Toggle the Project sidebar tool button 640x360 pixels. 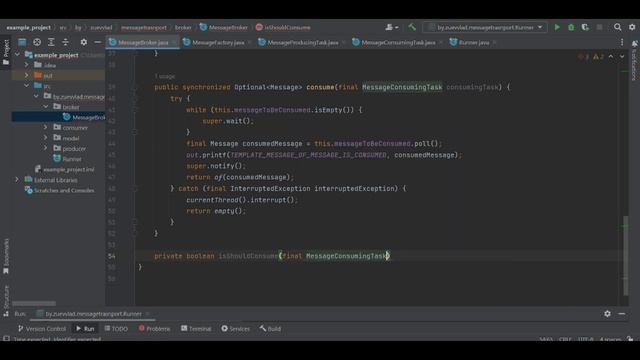6,52
